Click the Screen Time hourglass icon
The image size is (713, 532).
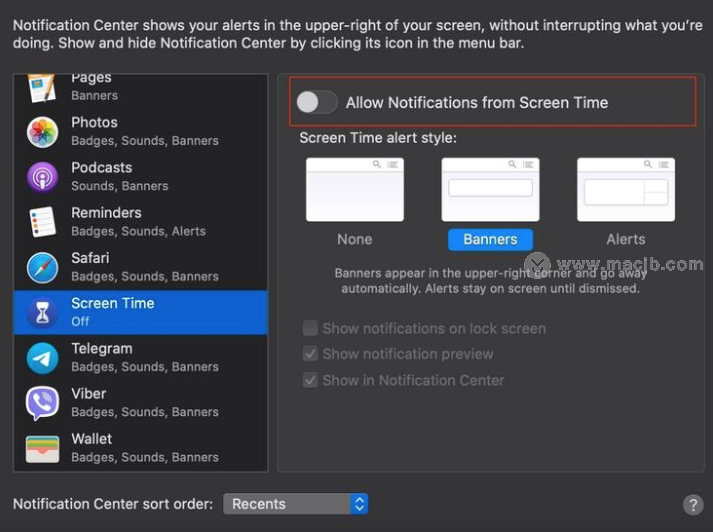tap(42, 312)
